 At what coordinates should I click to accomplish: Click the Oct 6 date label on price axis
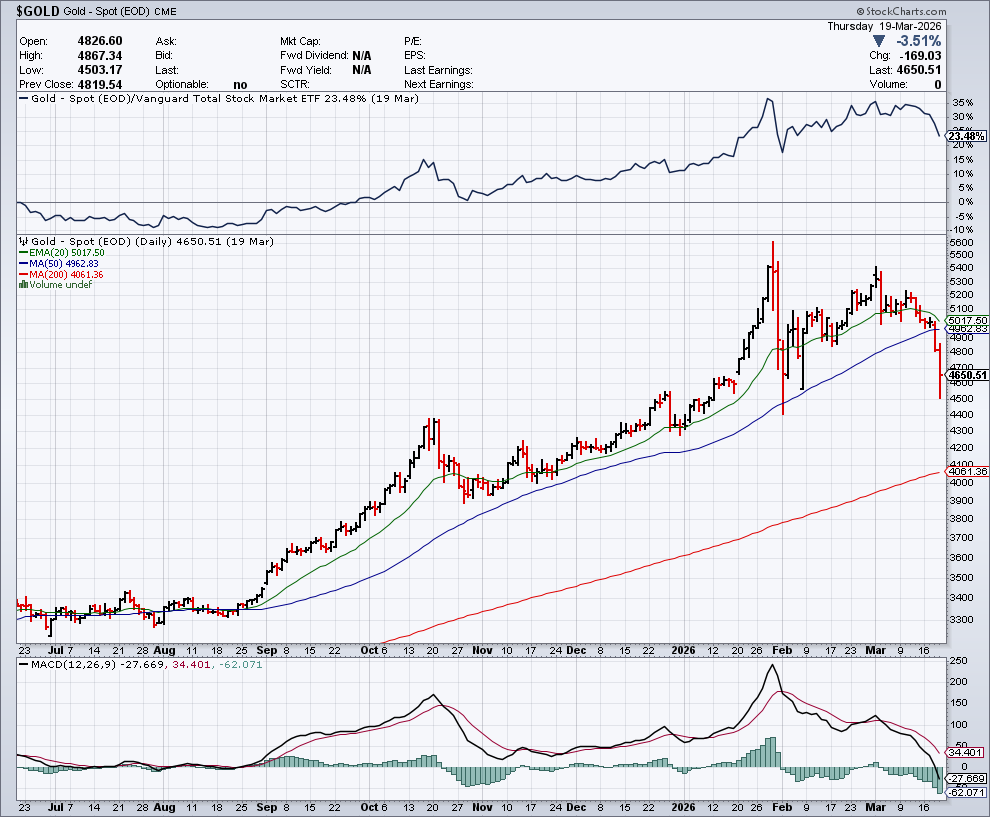[x=375, y=649]
